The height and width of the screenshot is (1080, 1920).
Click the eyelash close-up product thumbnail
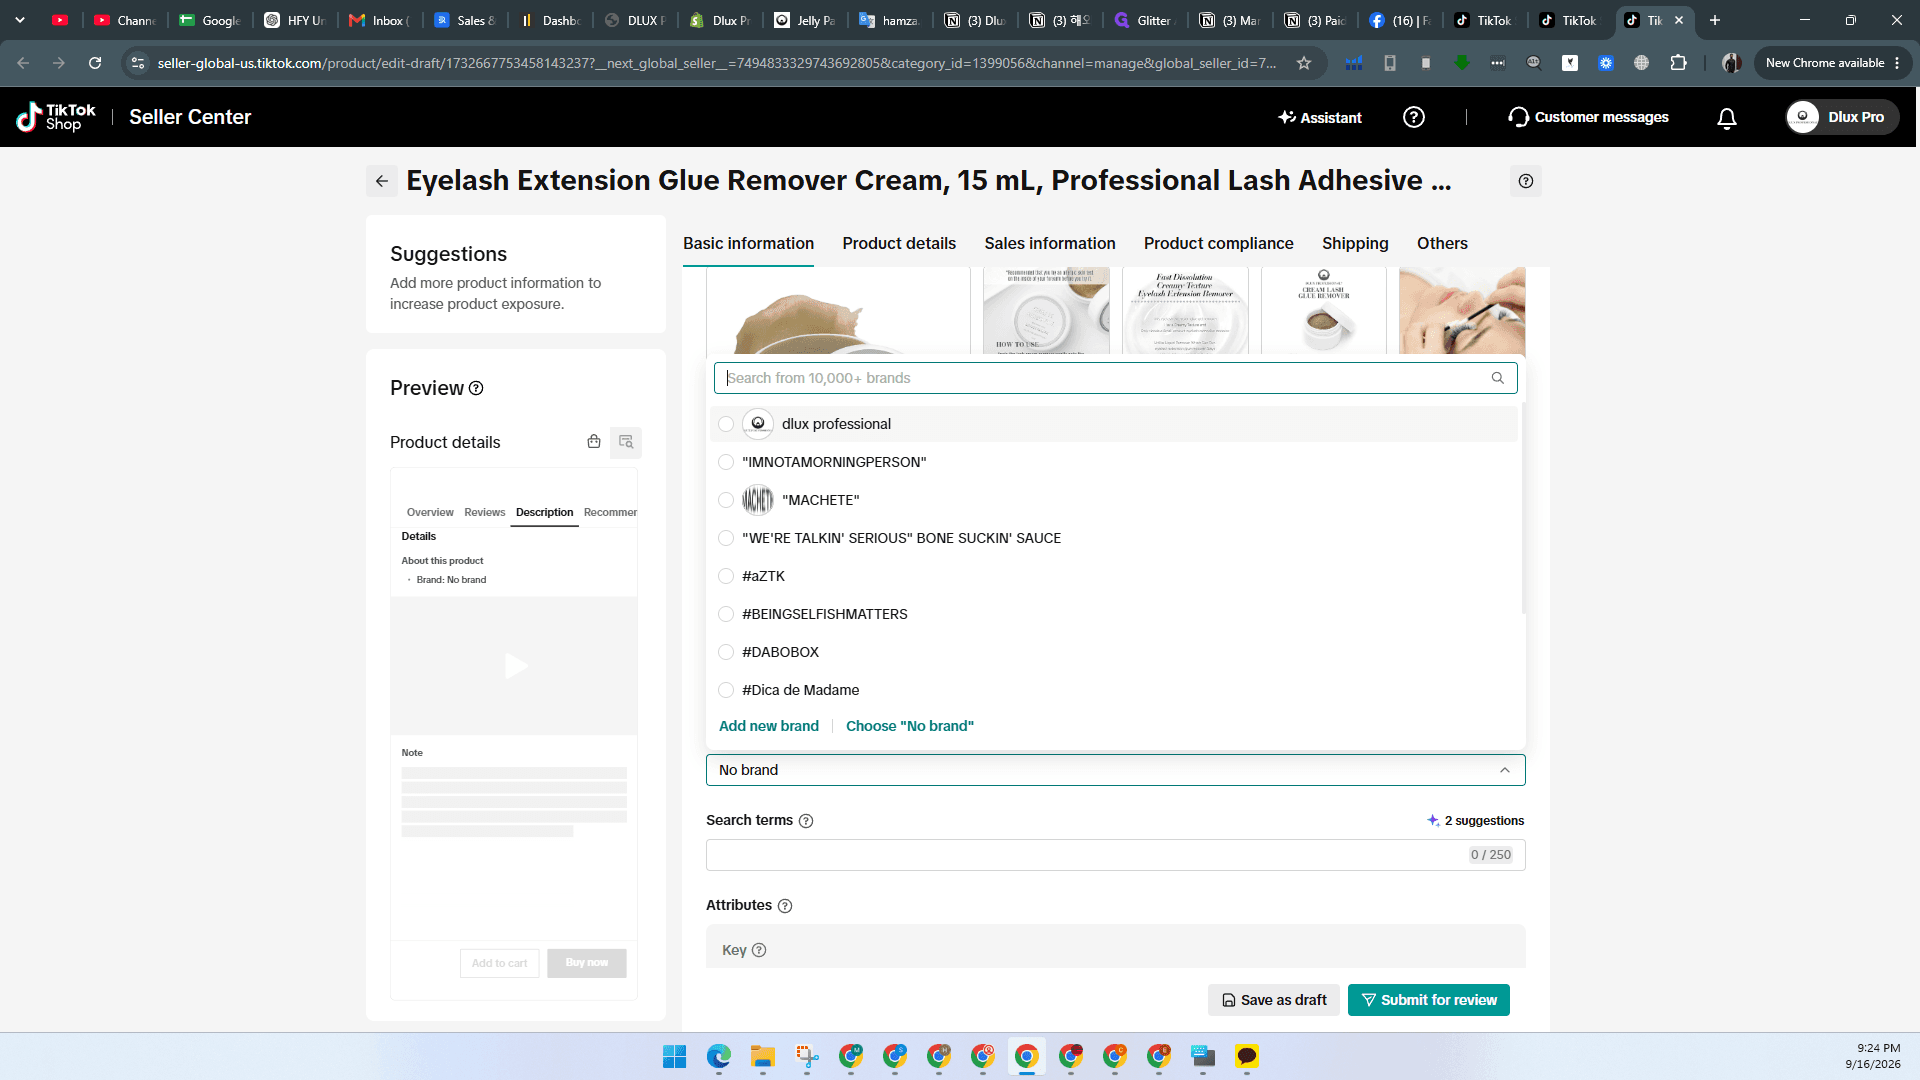pyautogui.click(x=1462, y=311)
